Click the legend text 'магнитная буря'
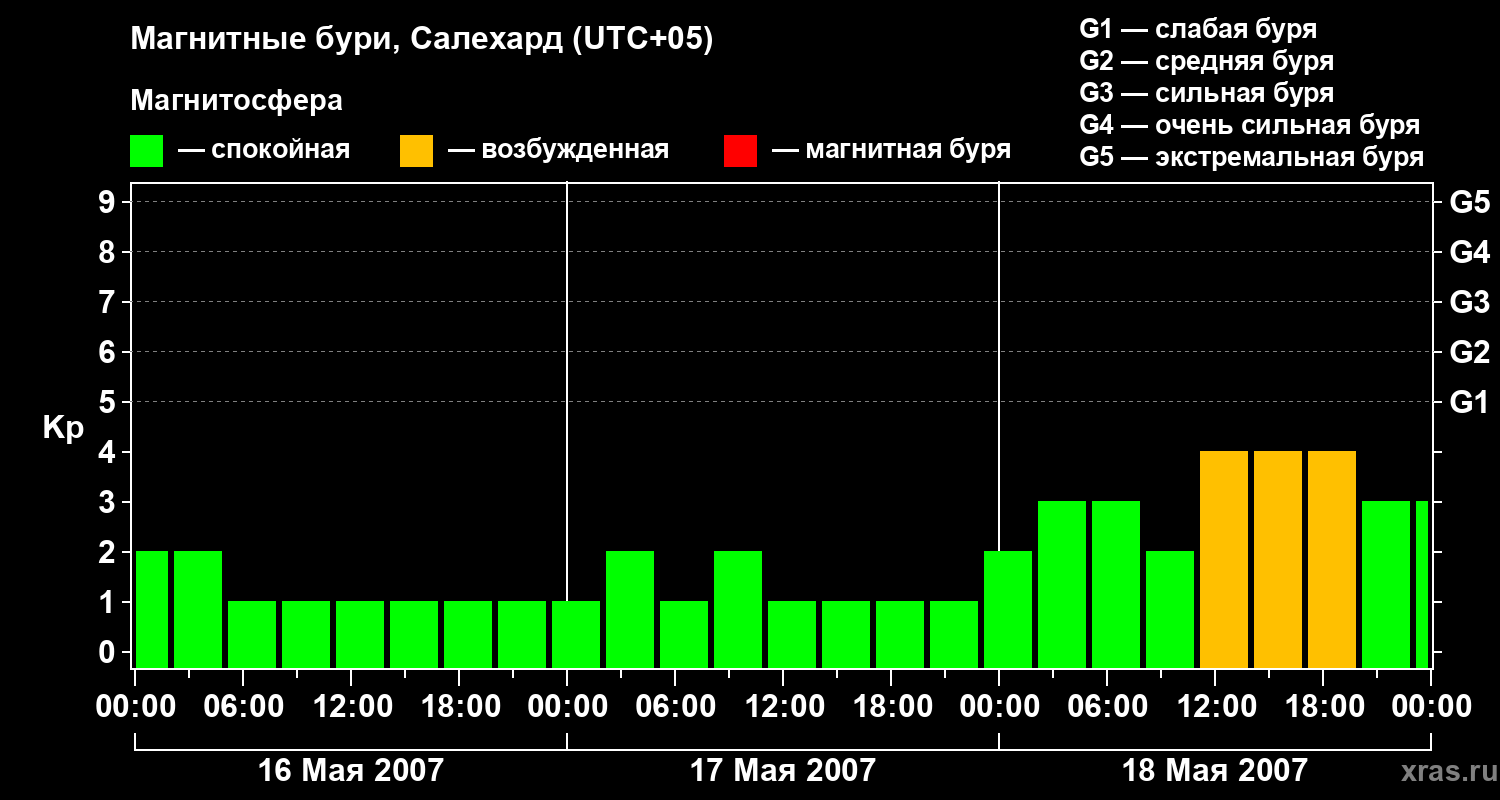This screenshot has height=800, width=1500. coord(908,150)
